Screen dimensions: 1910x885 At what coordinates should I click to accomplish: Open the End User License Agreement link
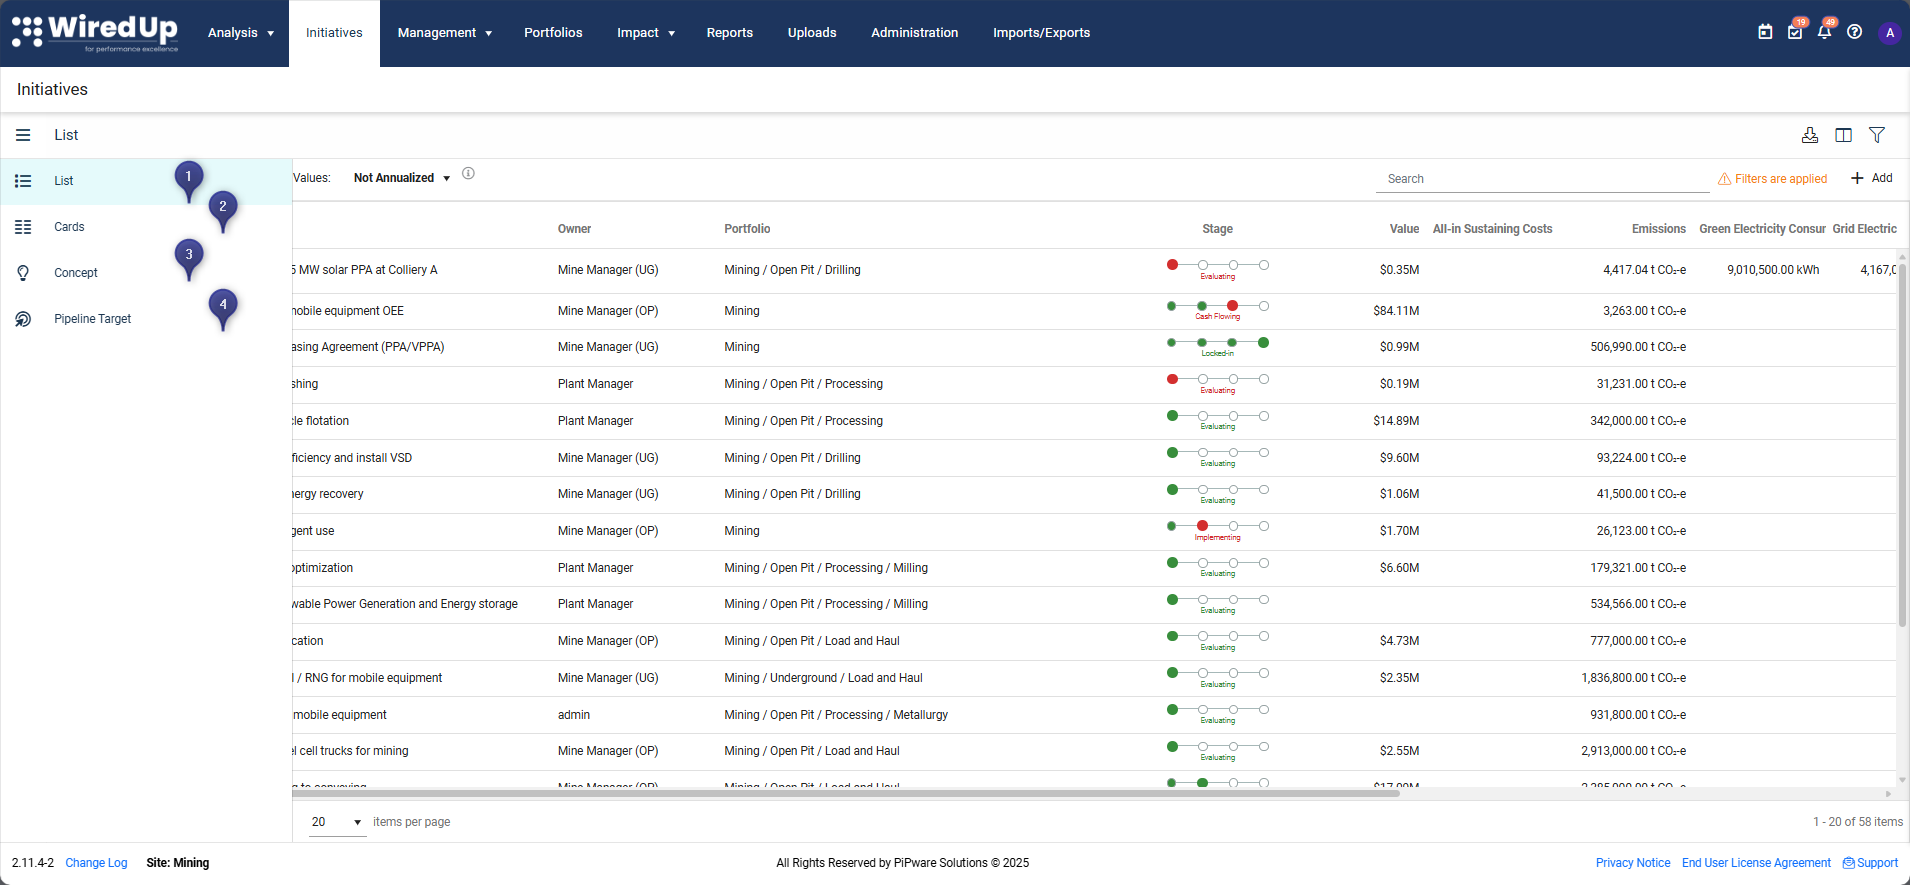(x=1756, y=863)
